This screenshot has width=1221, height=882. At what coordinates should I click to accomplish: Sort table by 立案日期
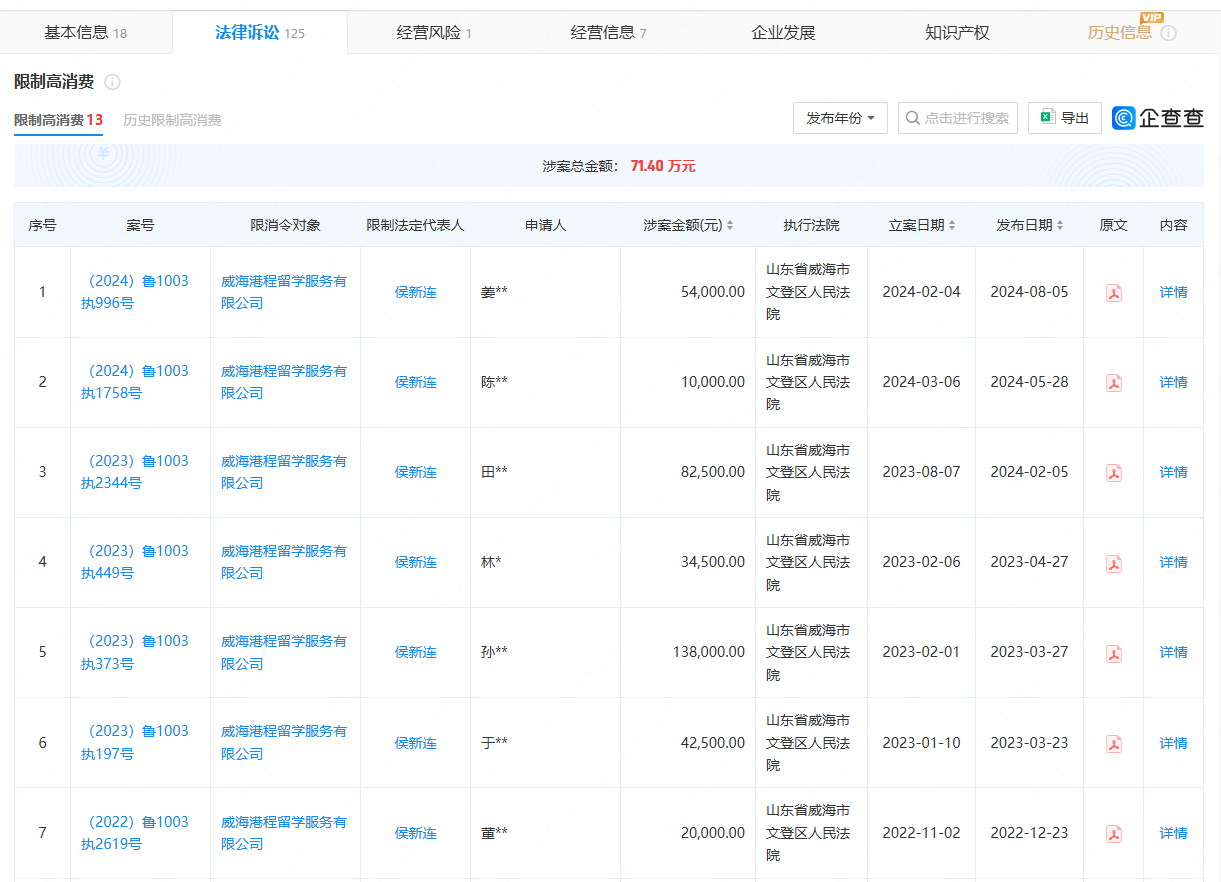(952, 226)
